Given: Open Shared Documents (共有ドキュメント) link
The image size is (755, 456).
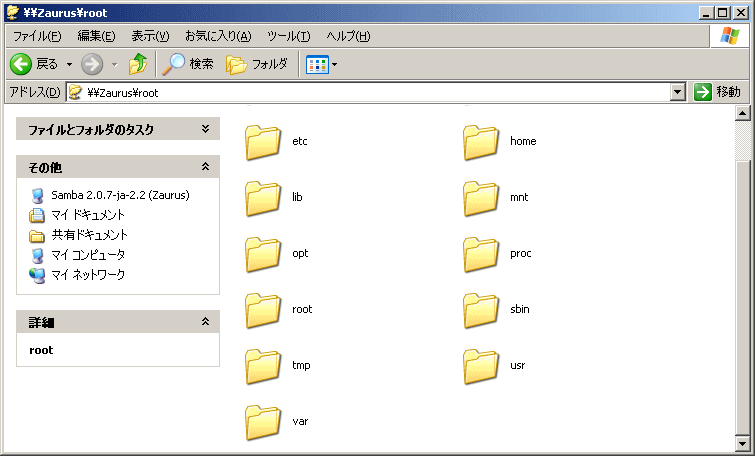Looking at the screenshot, I should [x=90, y=235].
